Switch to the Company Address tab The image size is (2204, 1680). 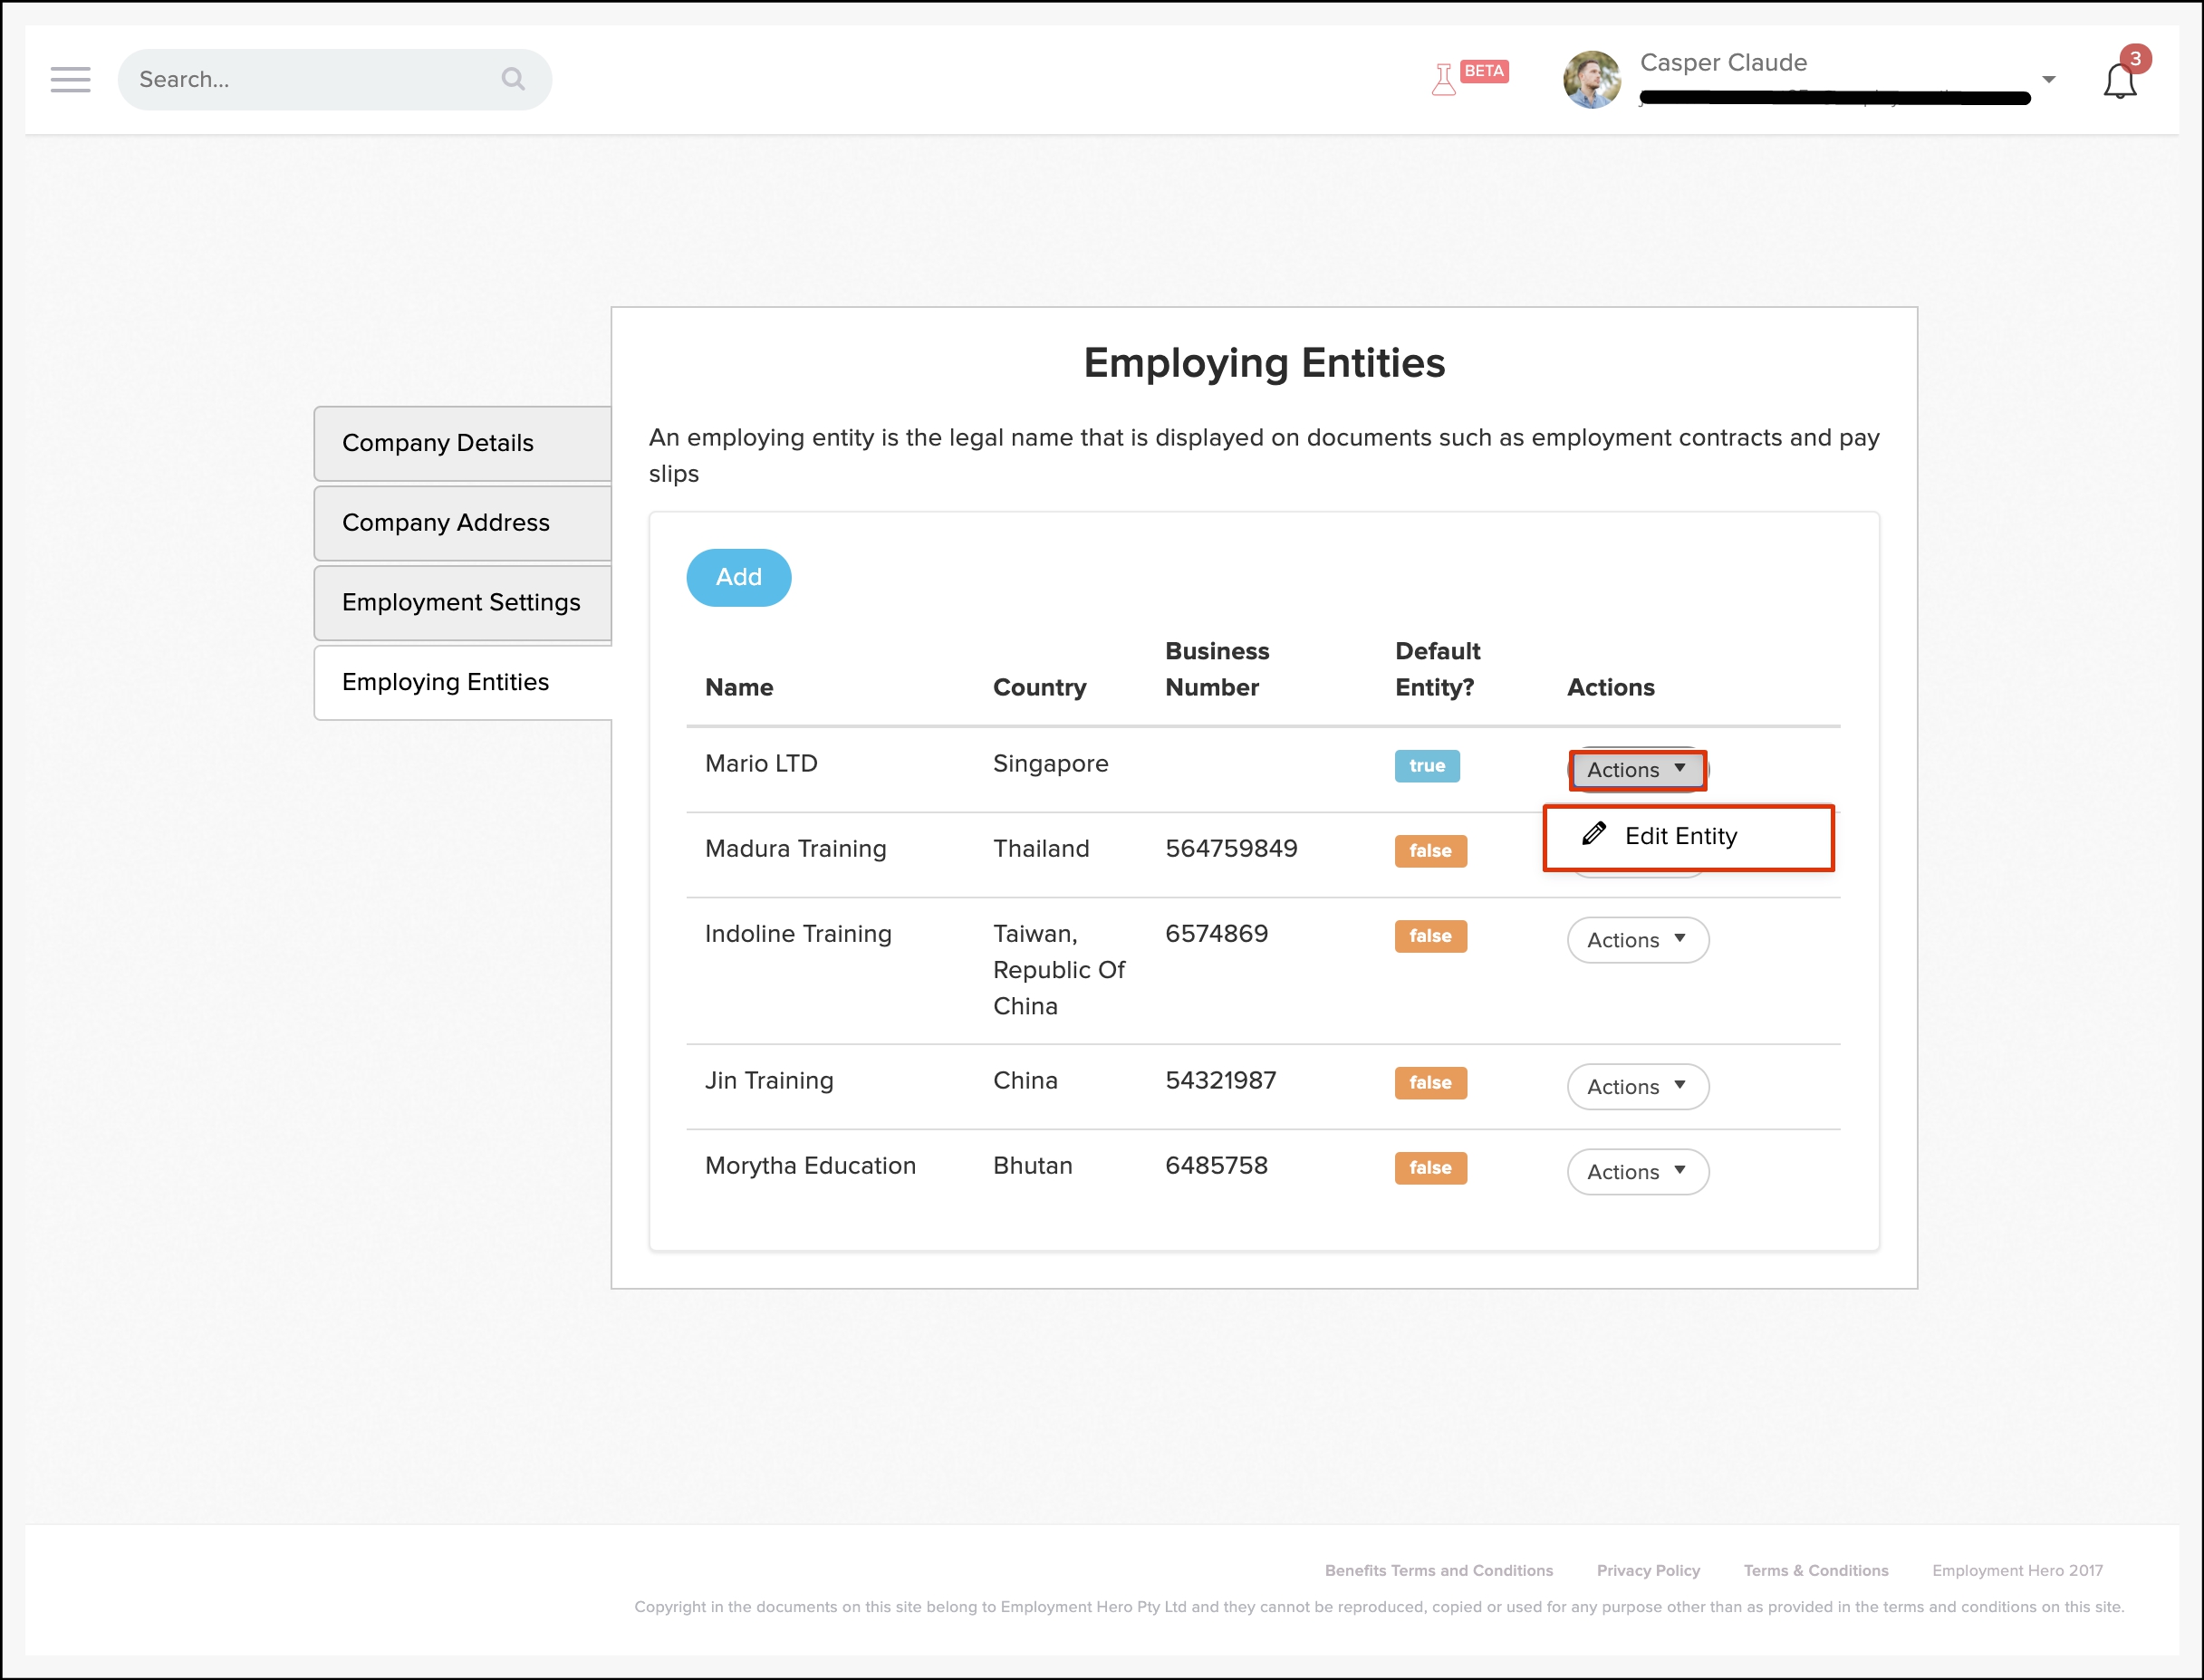(463, 523)
